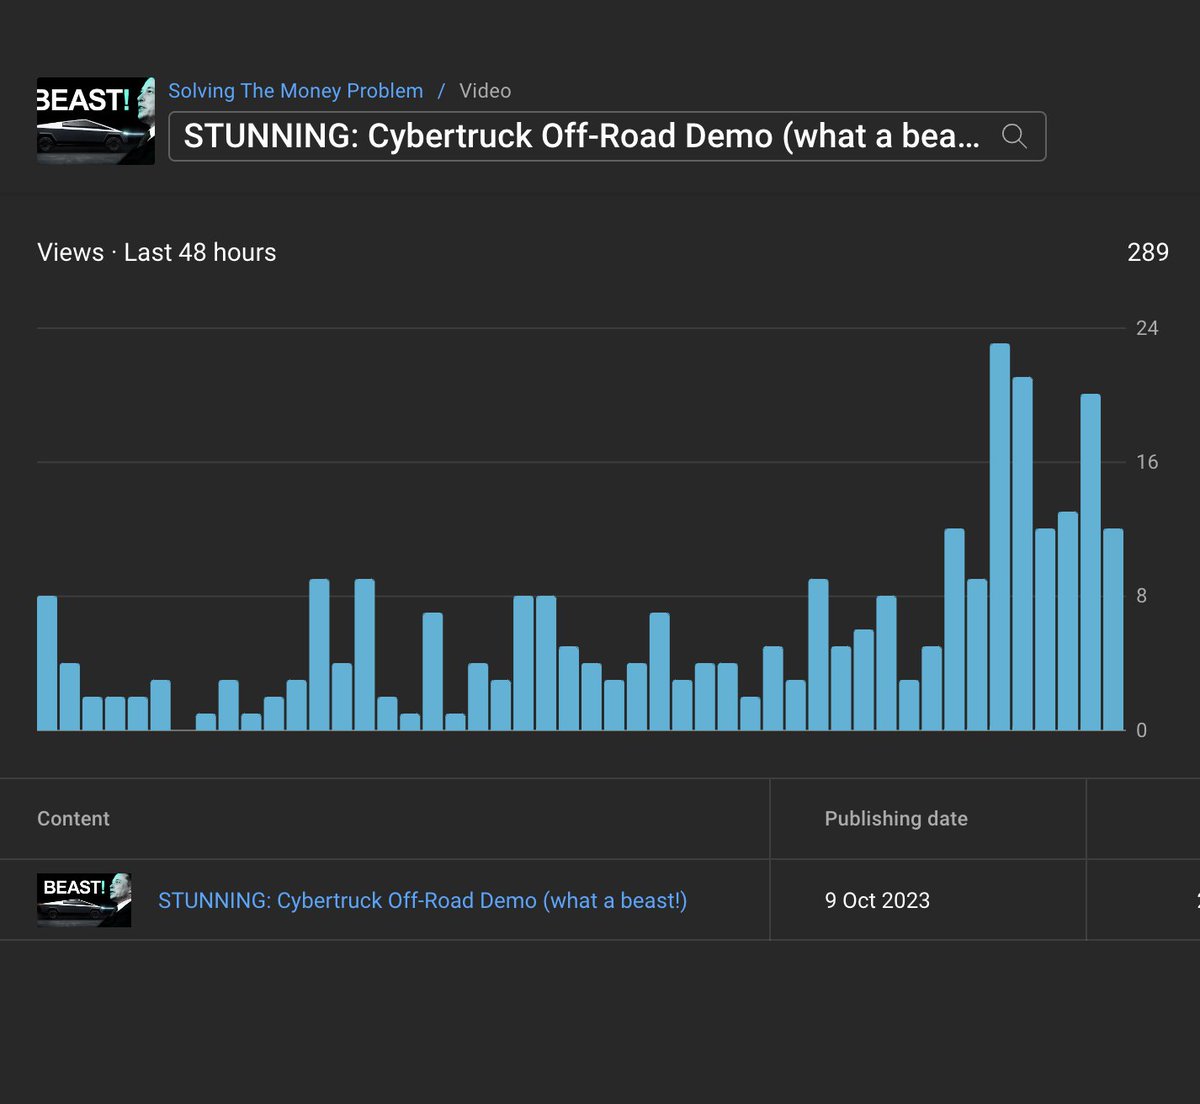Click the 24 y-axis label
Viewport: 1200px width, 1104px height.
(x=1147, y=328)
